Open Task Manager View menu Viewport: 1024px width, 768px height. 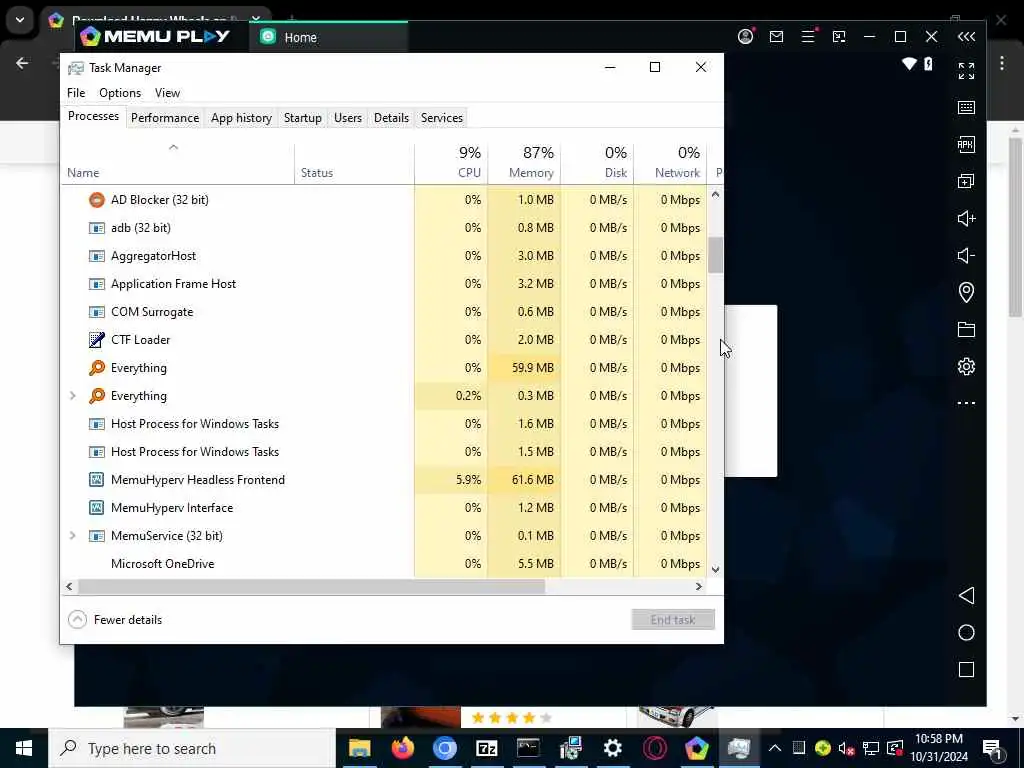167,93
